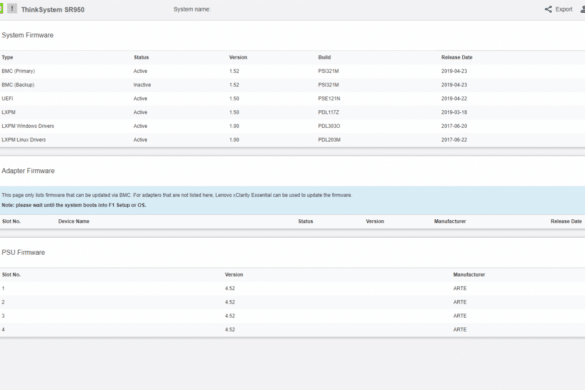
Task: Click release date 2017-06-20
Action: (454, 126)
